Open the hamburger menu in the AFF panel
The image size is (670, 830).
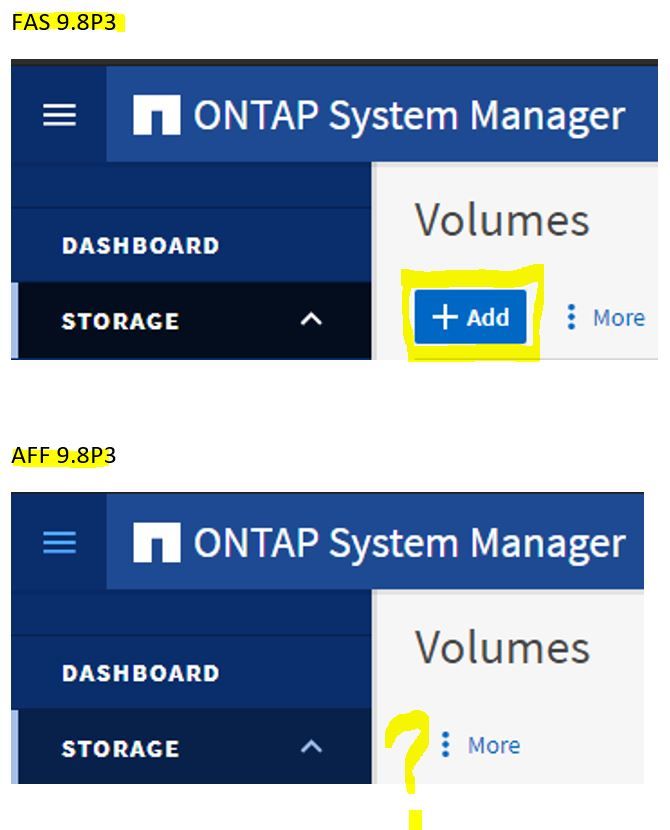pyautogui.click(x=59, y=542)
